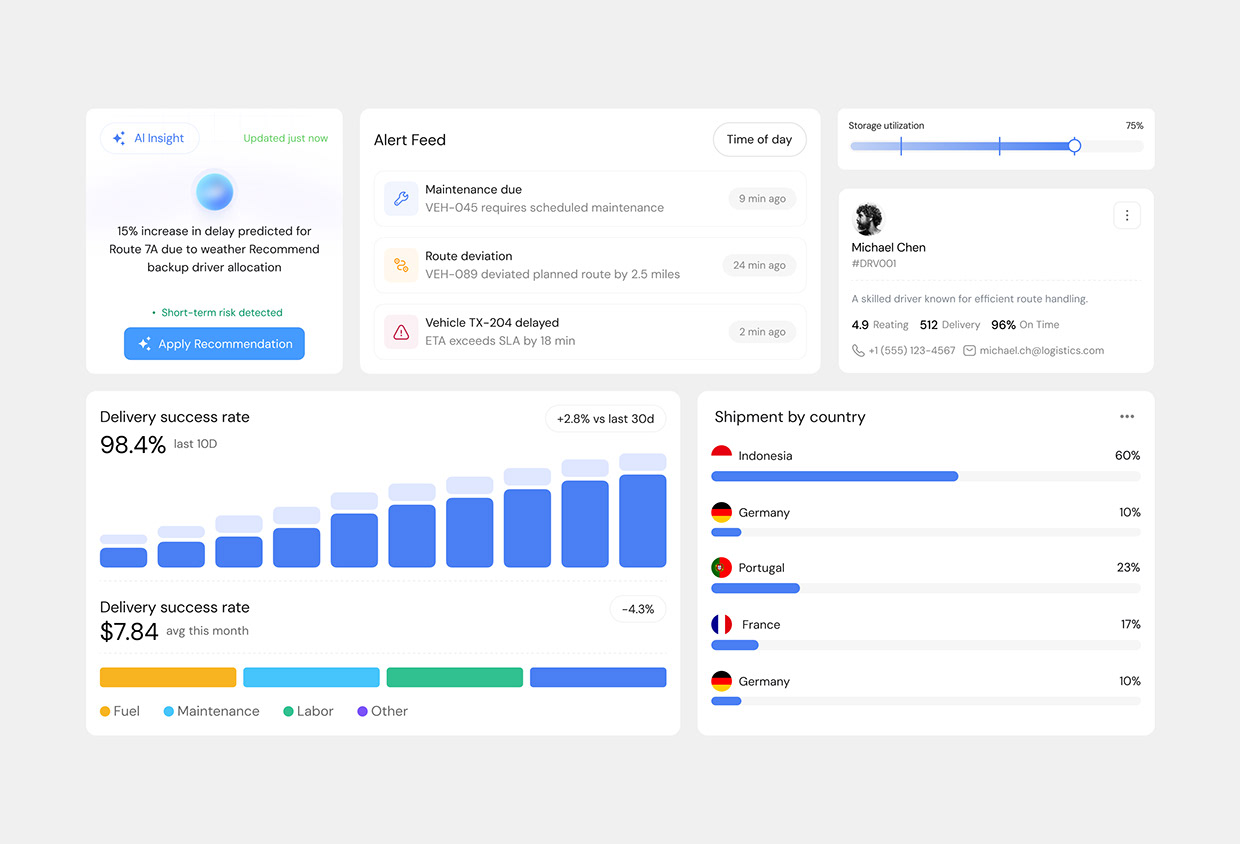Select the AI Insight tab
The height and width of the screenshot is (844, 1240).
coord(149,138)
